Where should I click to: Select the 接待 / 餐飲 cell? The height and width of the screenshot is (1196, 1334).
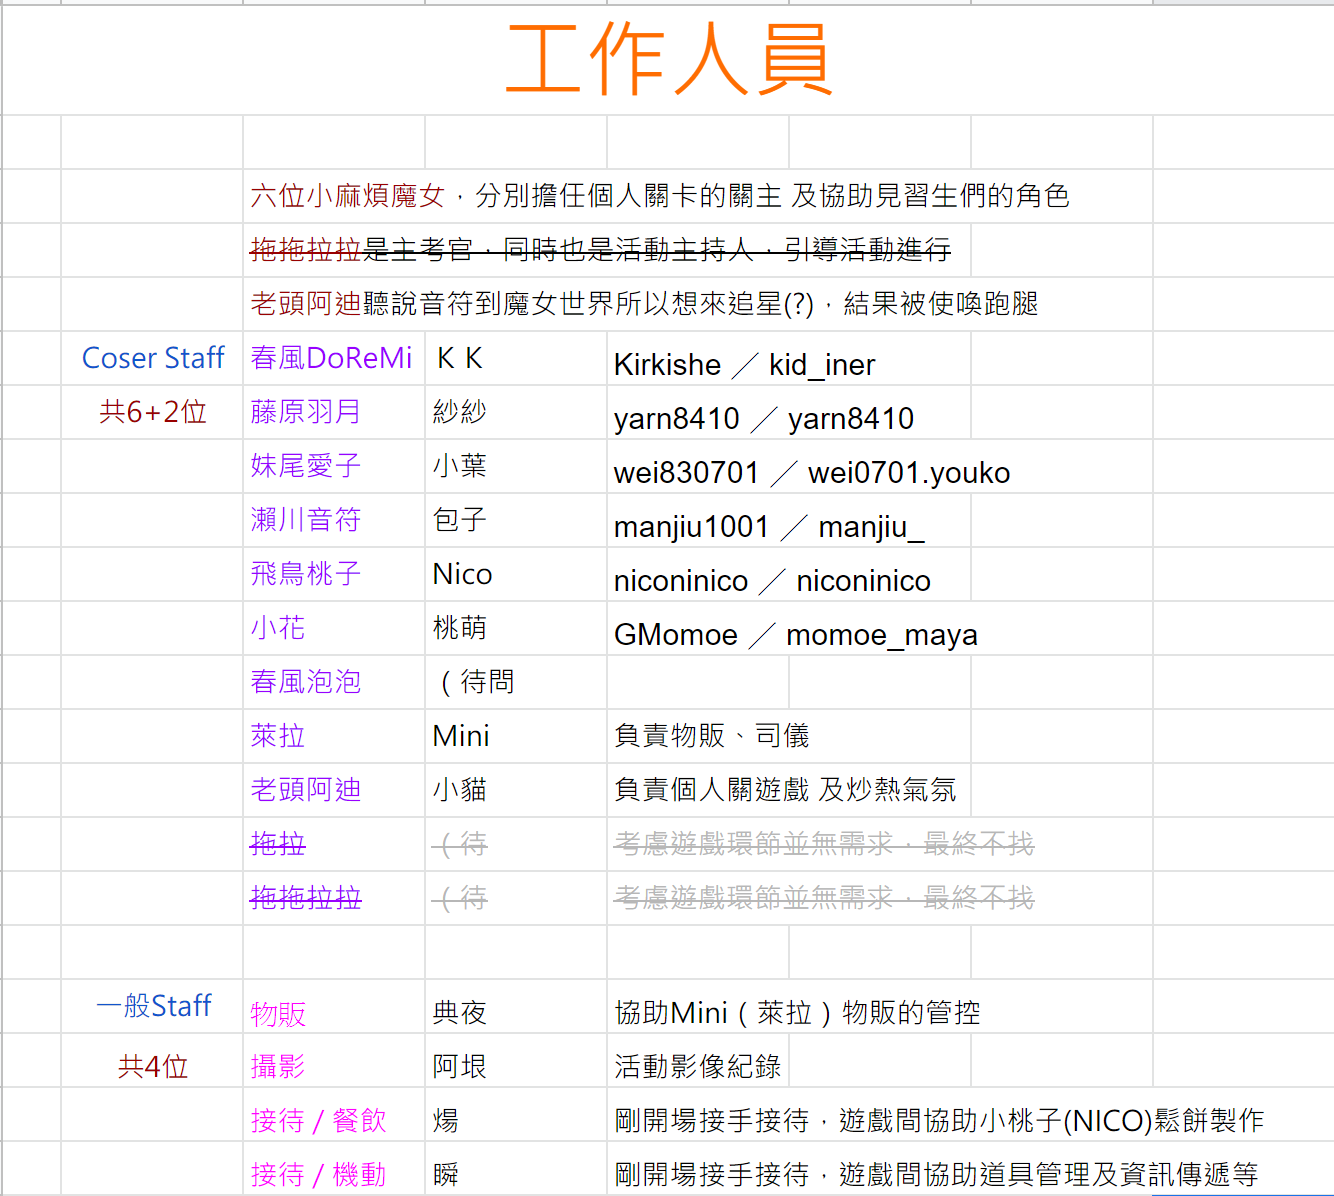point(334,1114)
